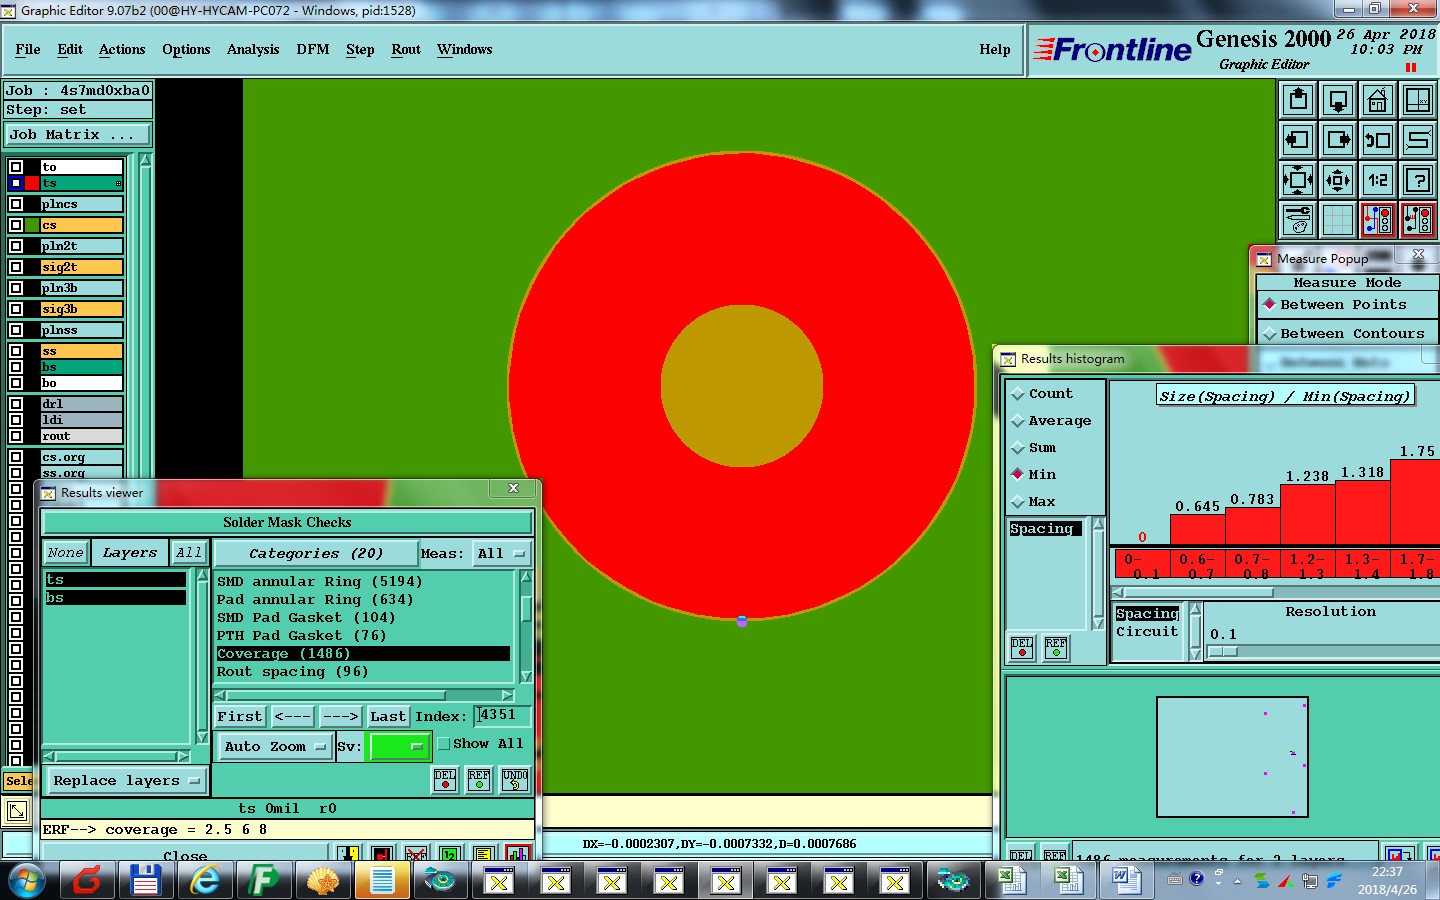Open the File menu
Viewport: 1440px width, 900px height.
[x=28, y=49]
